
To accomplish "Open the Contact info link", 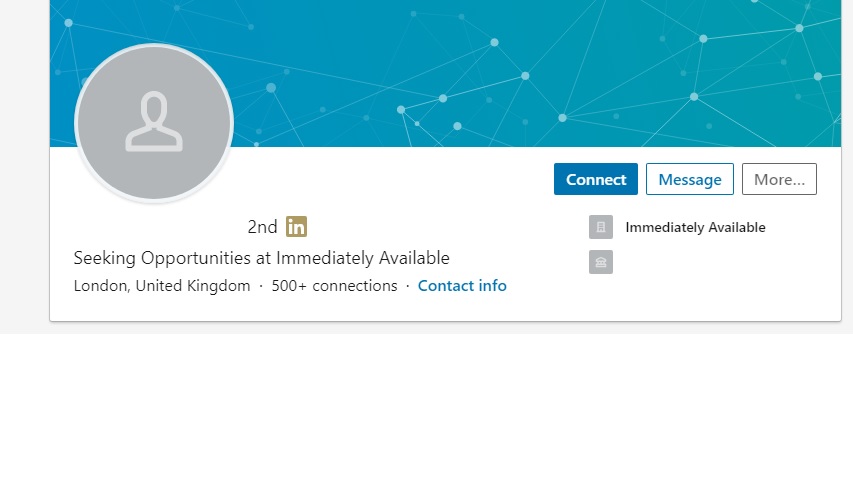I will tap(462, 286).
